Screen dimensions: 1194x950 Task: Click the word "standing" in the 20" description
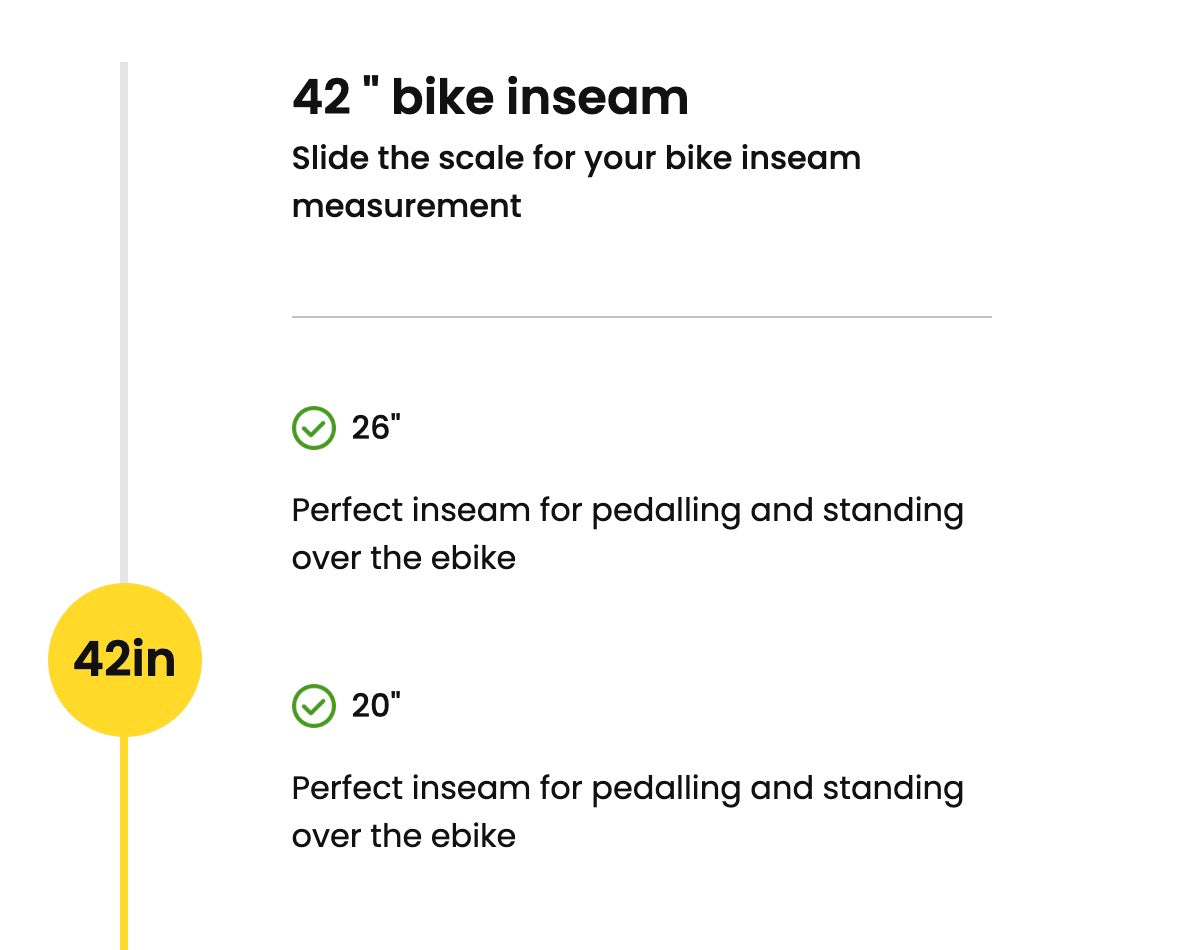click(x=893, y=788)
